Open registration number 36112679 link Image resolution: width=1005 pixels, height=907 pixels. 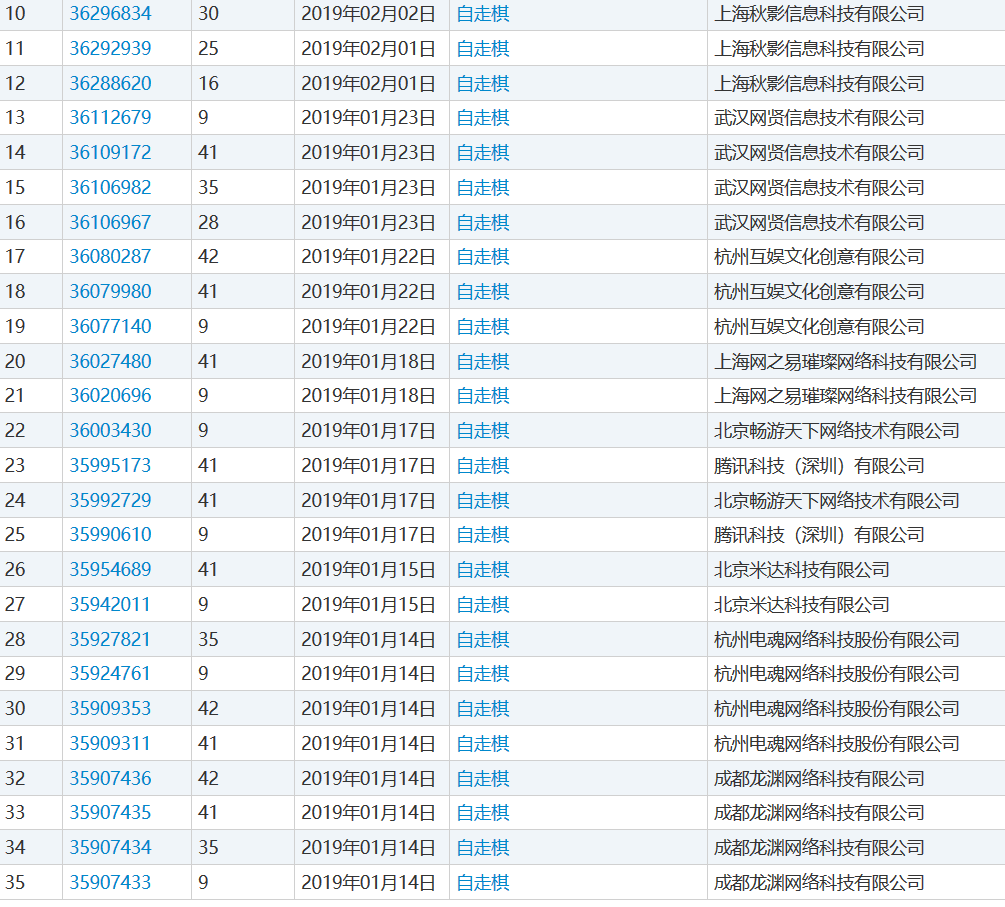click(x=110, y=117)
